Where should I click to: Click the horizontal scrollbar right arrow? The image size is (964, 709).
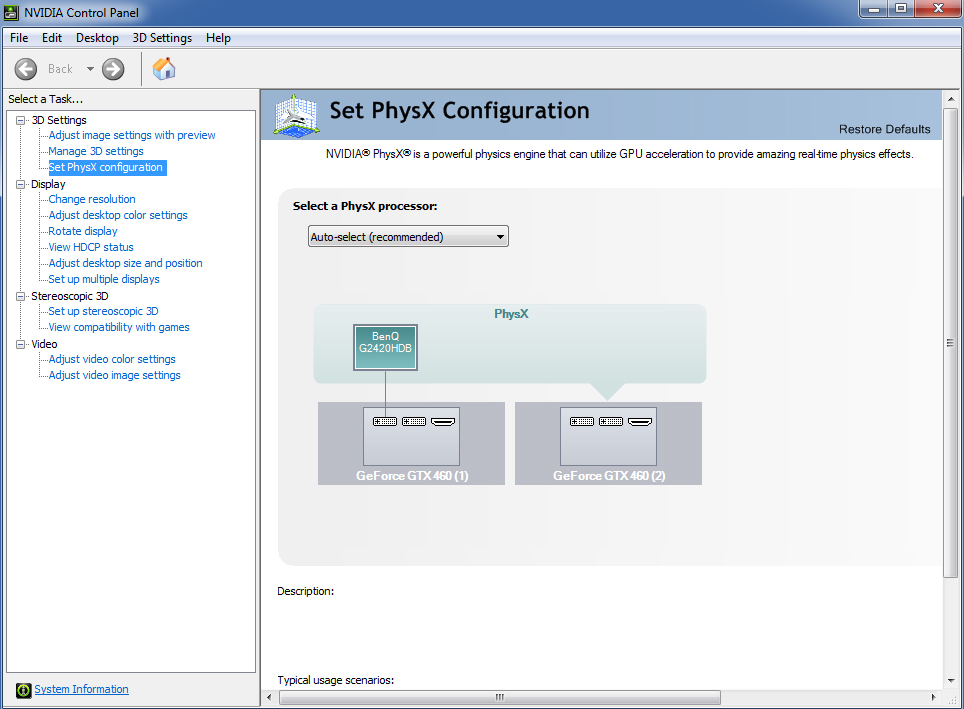click(933, 697)
